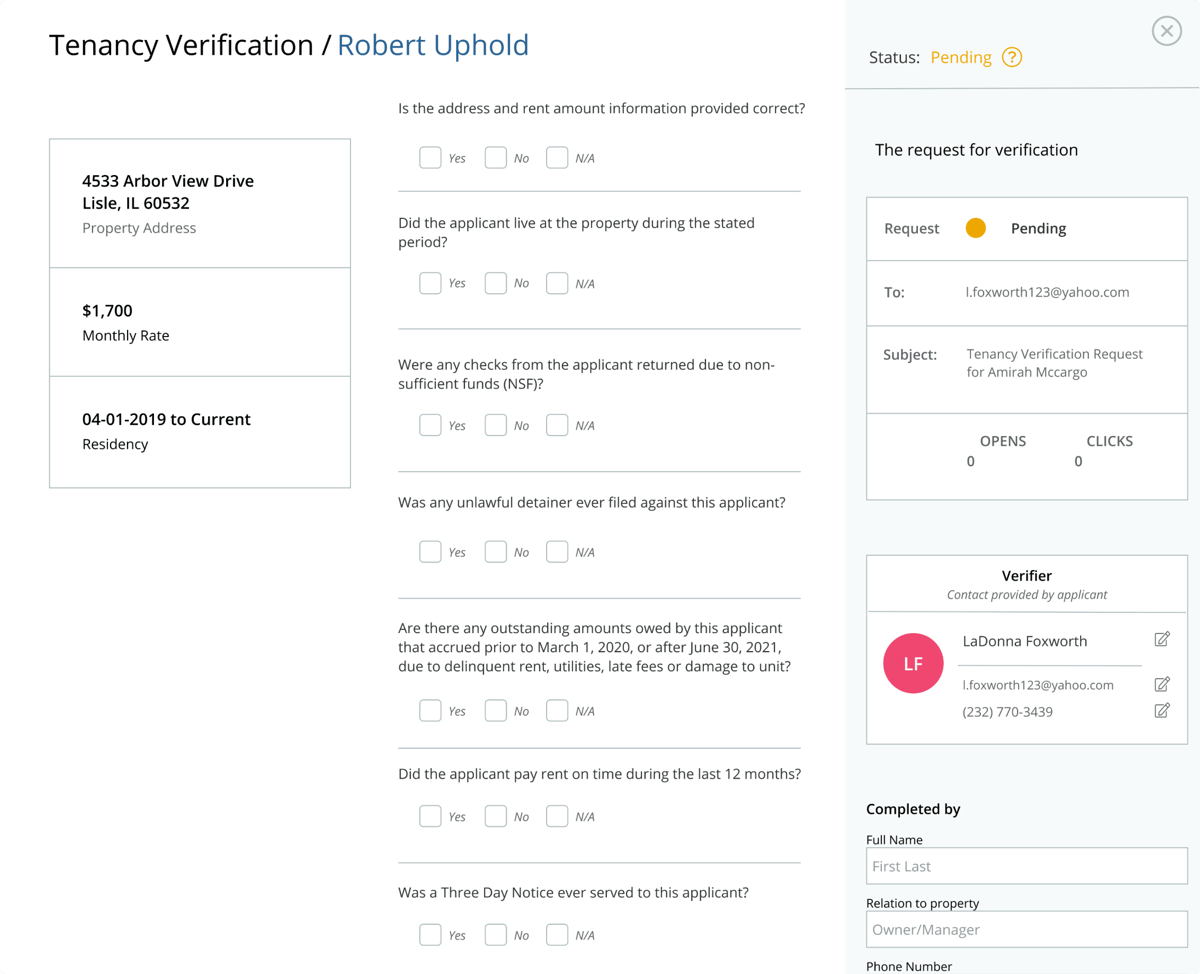Click the edit icon next to LaDonna Foxworth
Screen dimensions: 1200x974
click(1162, 639)
